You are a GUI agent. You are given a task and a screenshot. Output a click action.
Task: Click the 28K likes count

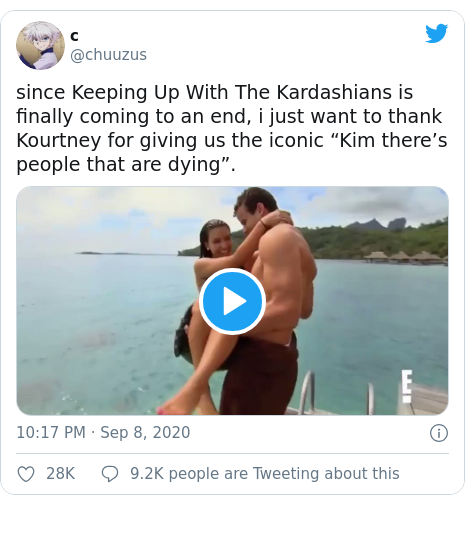(61, 474)
